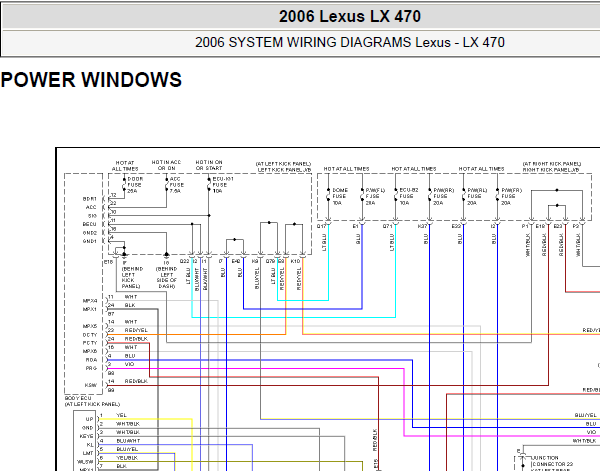The image size is (600, 471).
Task: Click the K9 connector label
Action: tap(255, 261)
